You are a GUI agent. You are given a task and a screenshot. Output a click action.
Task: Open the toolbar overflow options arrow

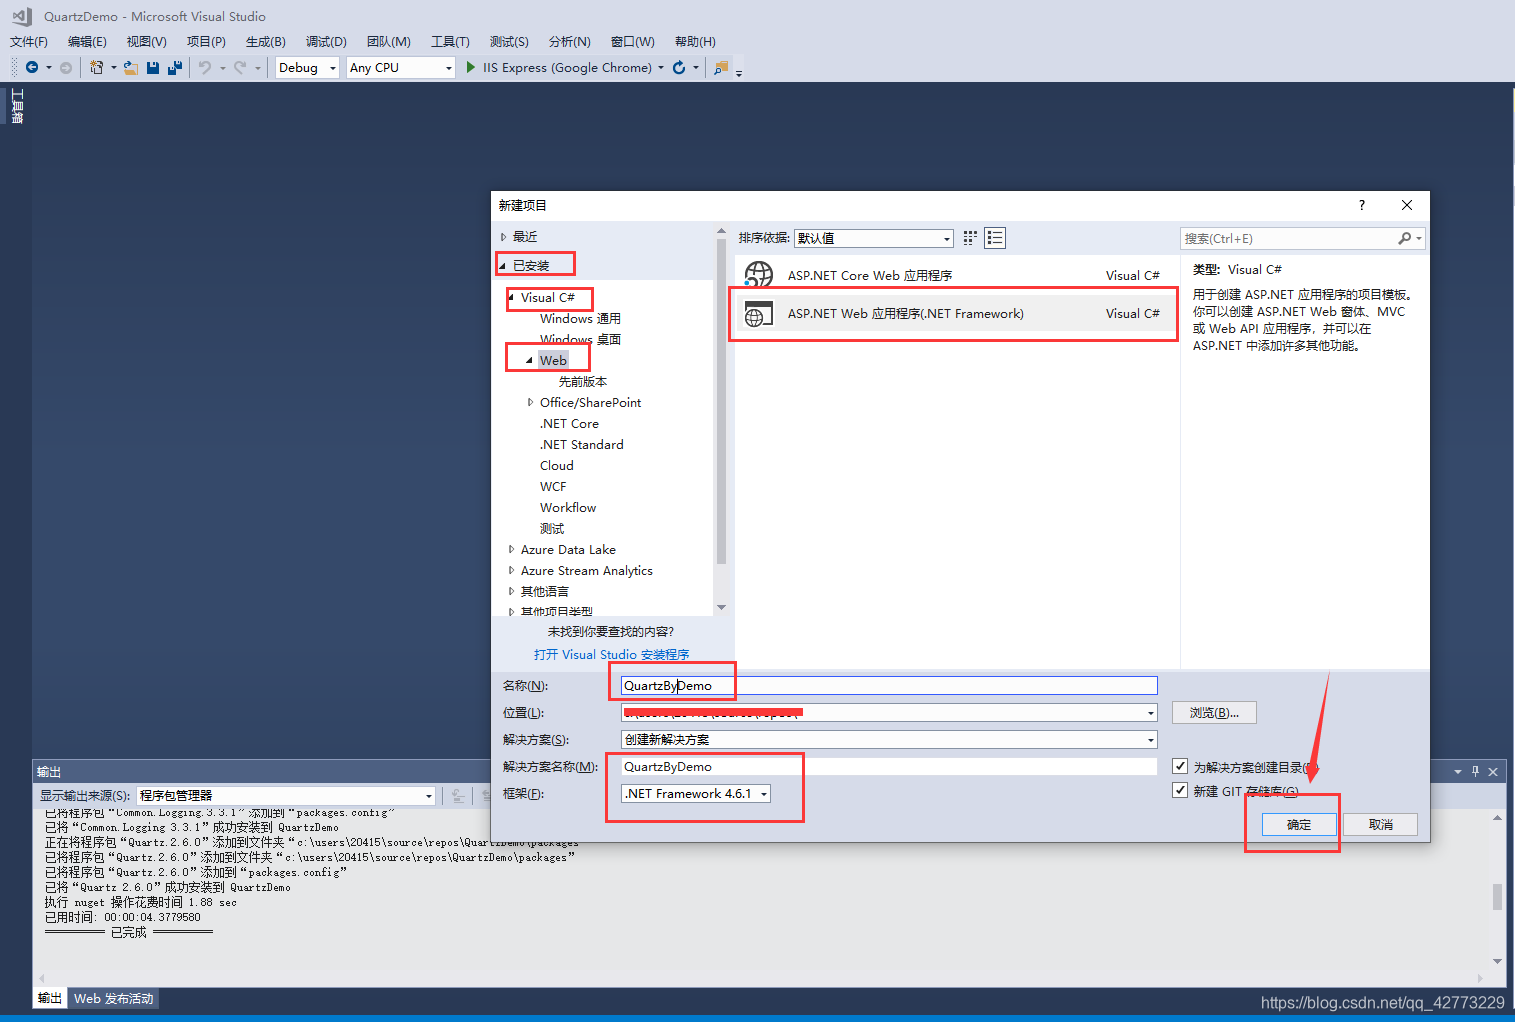pos(739,71)
